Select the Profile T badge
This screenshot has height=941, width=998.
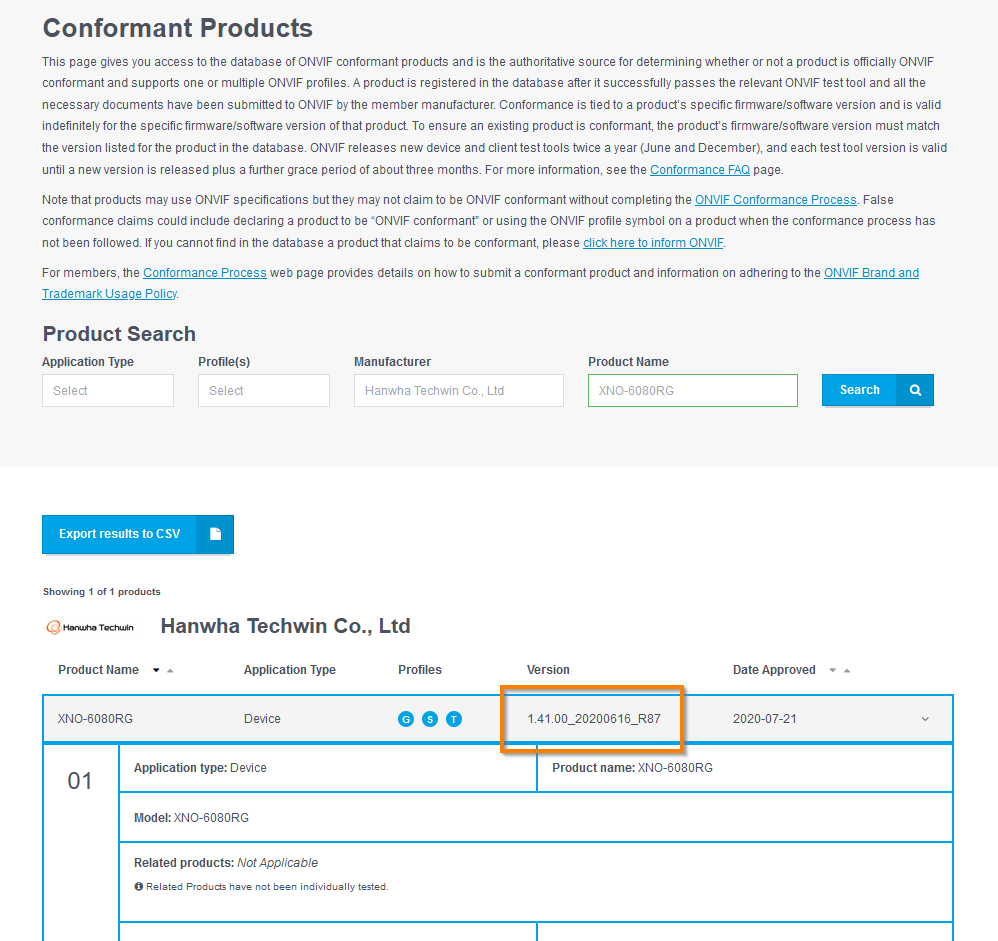point(454,719)
